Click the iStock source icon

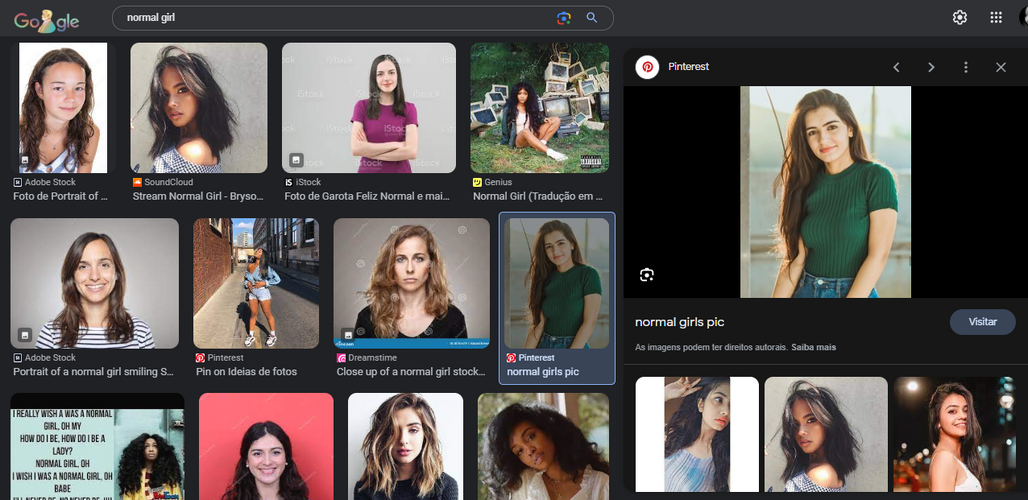pos(288,182)
